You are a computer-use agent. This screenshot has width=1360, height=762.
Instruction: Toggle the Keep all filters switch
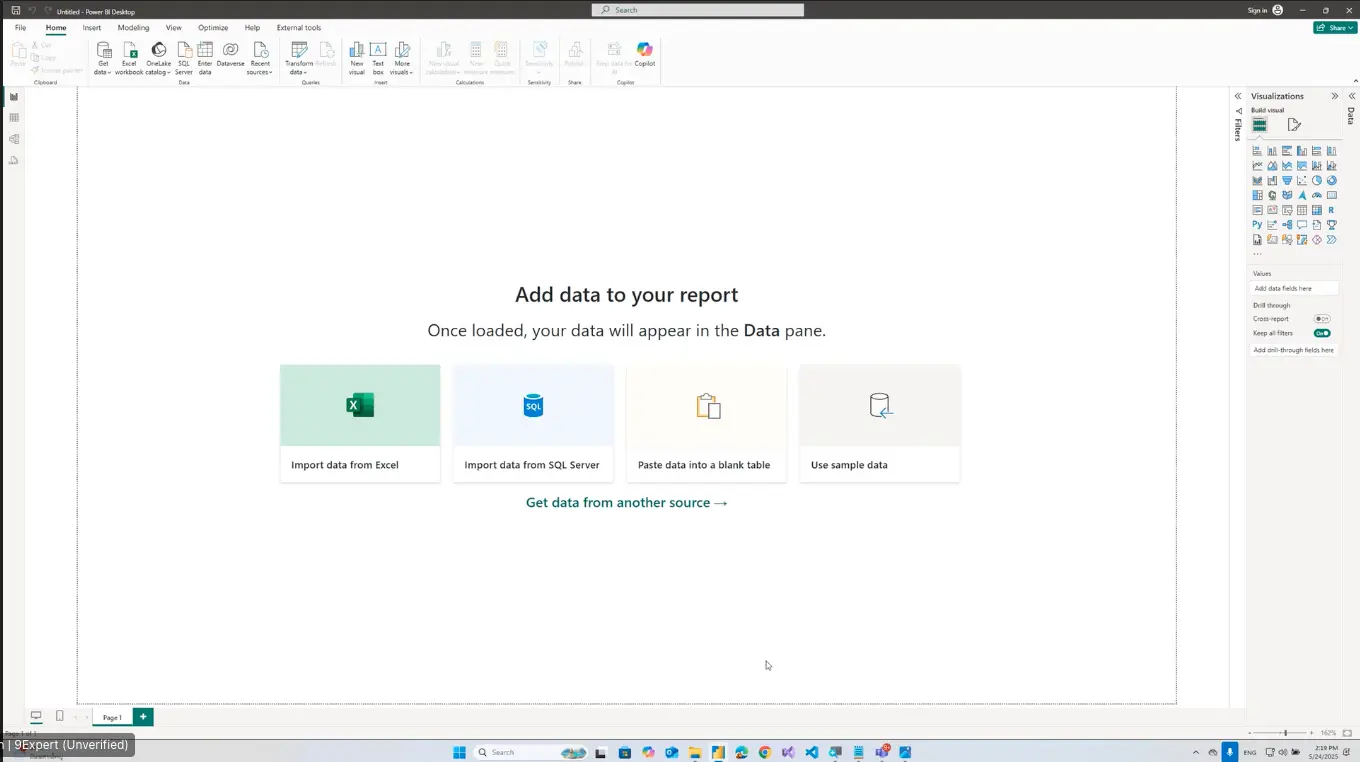1322,333
